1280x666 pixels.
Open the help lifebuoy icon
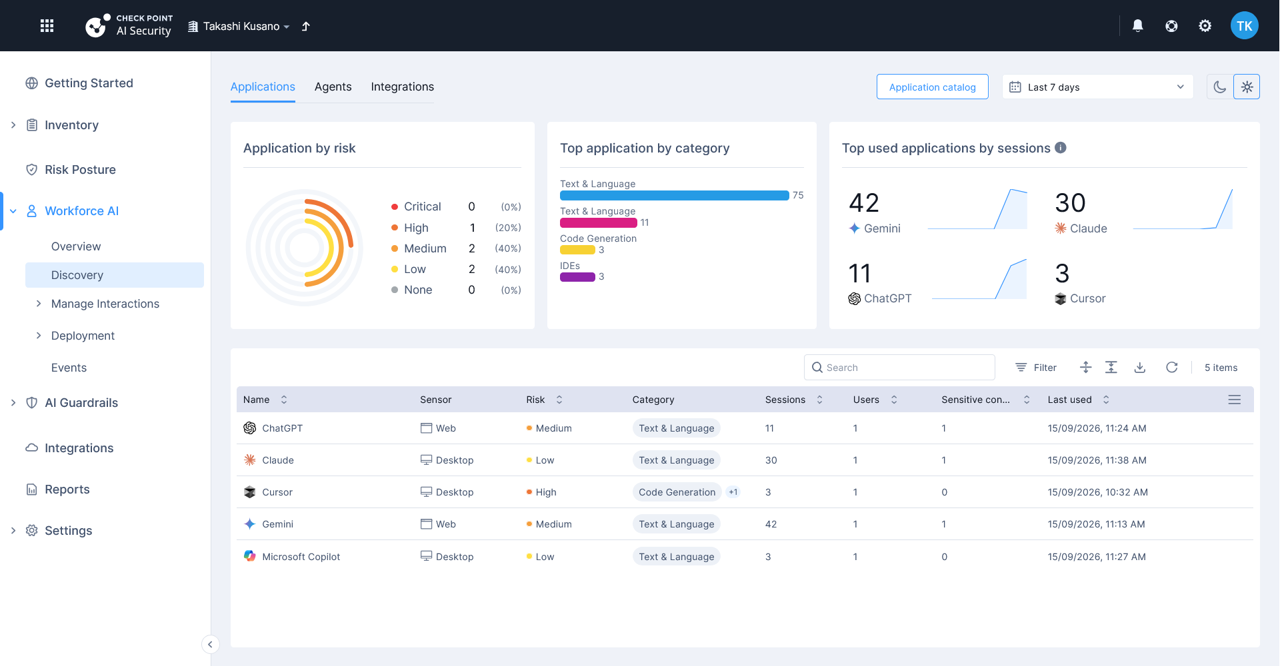tap(1171, 26)
